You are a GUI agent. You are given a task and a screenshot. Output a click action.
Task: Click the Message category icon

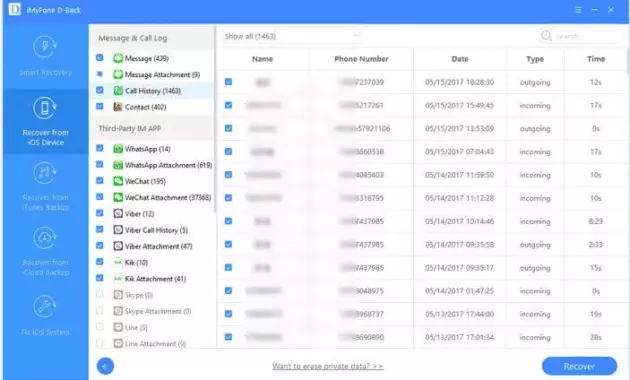pyautogui.click(x=118, y=58)
